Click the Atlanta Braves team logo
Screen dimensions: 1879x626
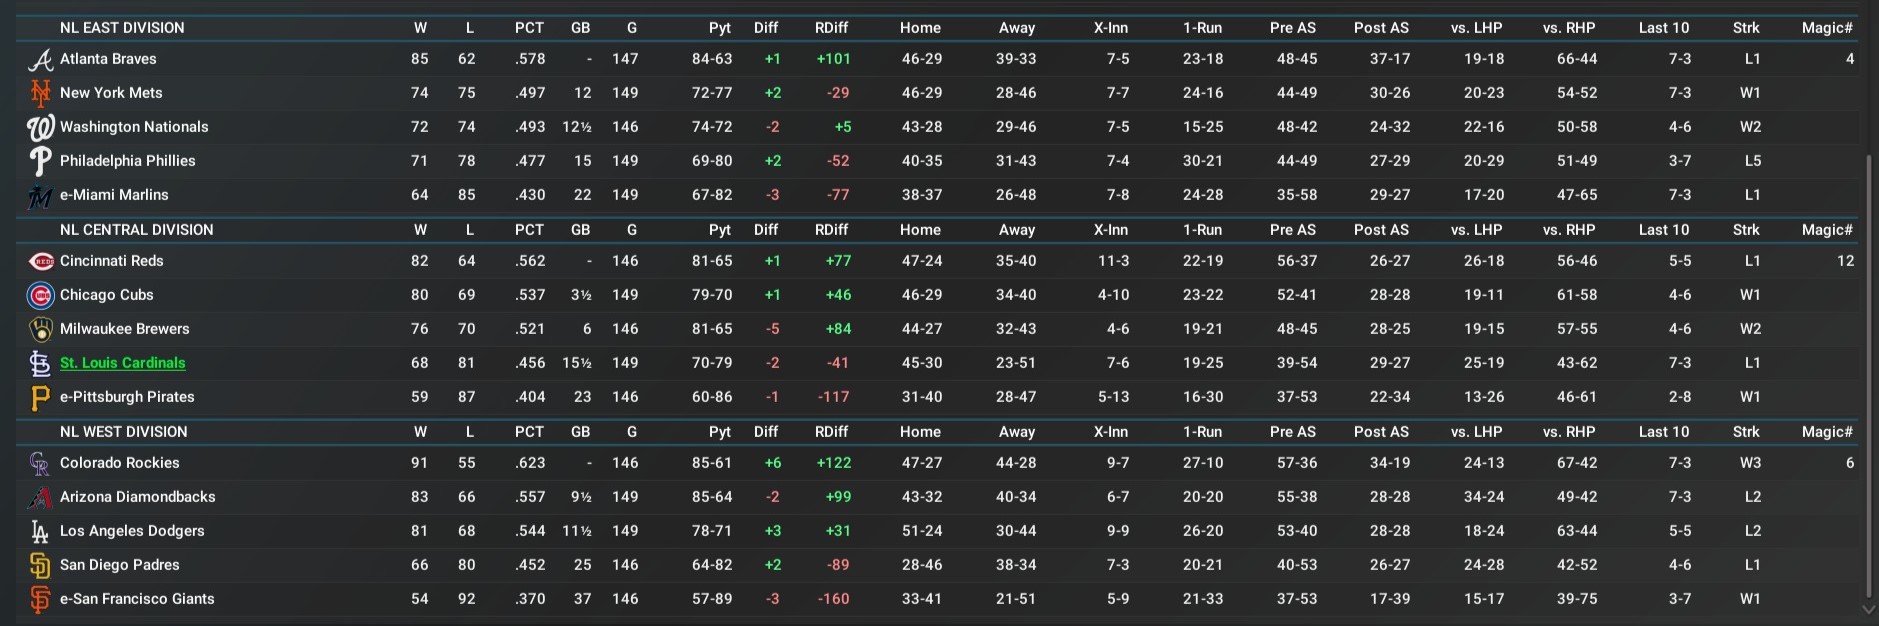(x=40, y=60)
